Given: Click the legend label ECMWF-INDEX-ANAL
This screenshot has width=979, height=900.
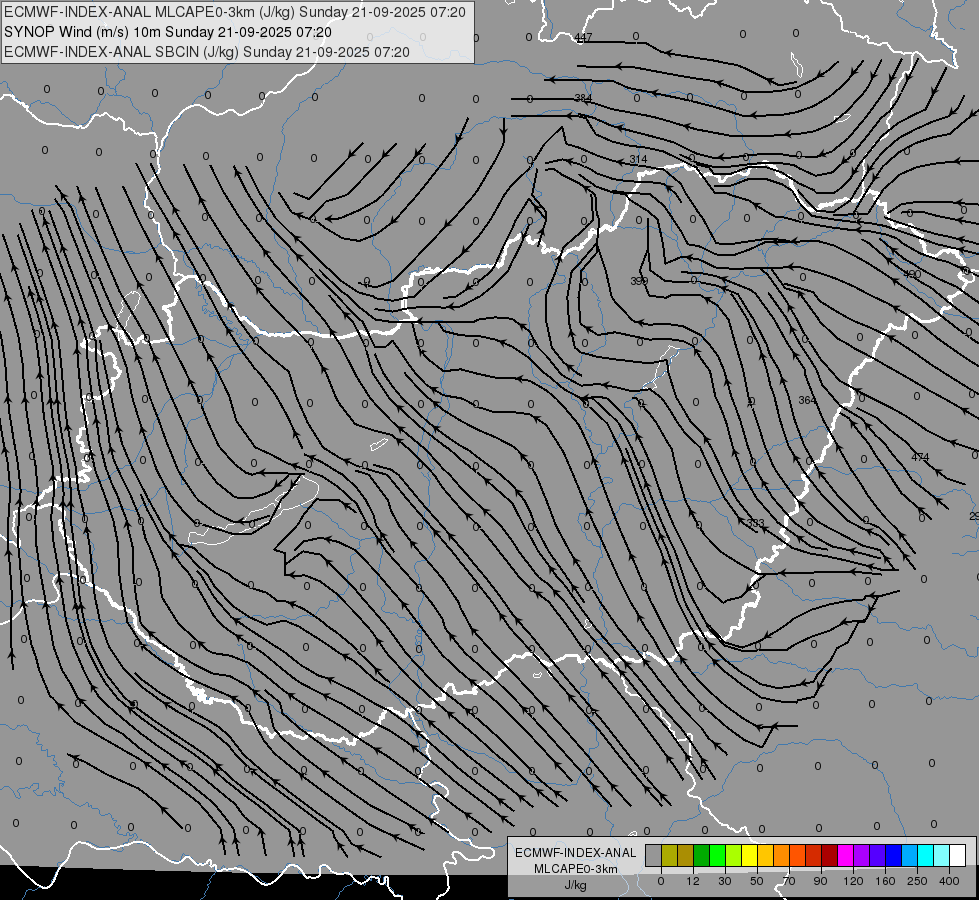Looking at the screenshot, I should pyautogui.click(x=576, y=853).
